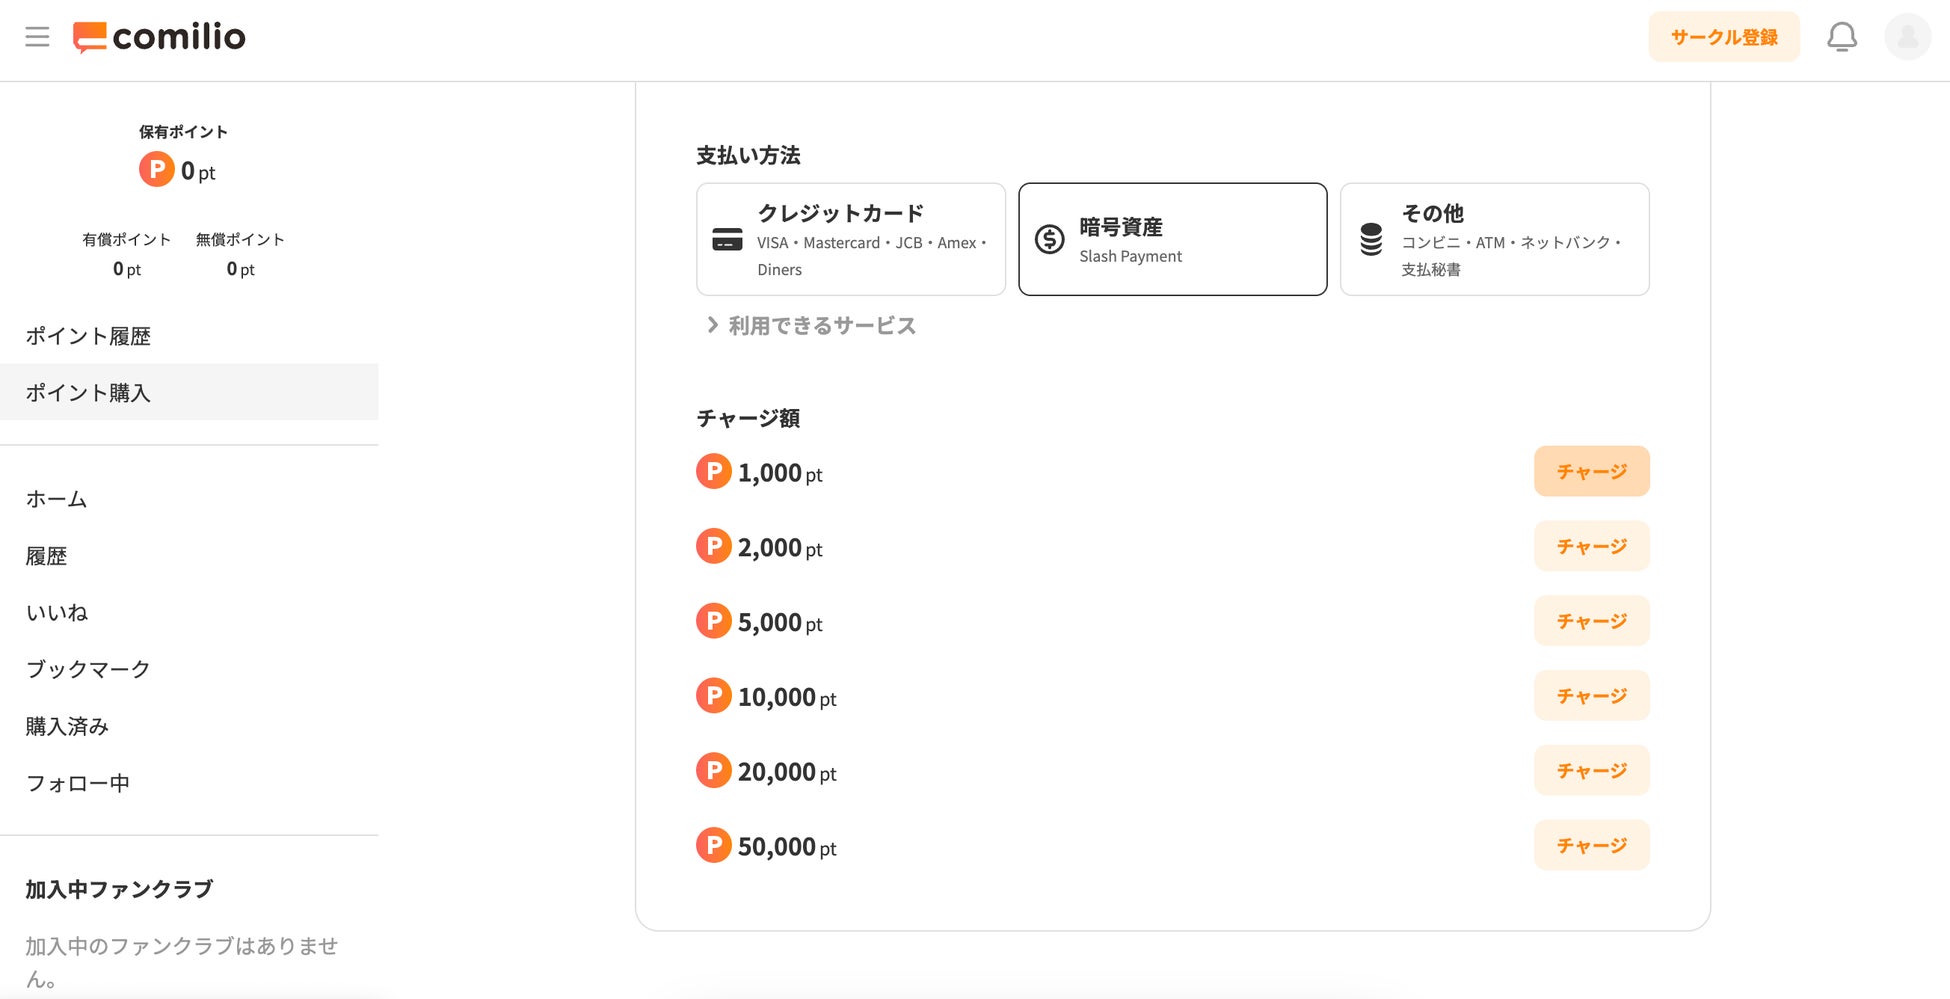Charge 10,000 pt
Image resolution: width=1950 pixels, height=999 pixels.
(1591, 696)
